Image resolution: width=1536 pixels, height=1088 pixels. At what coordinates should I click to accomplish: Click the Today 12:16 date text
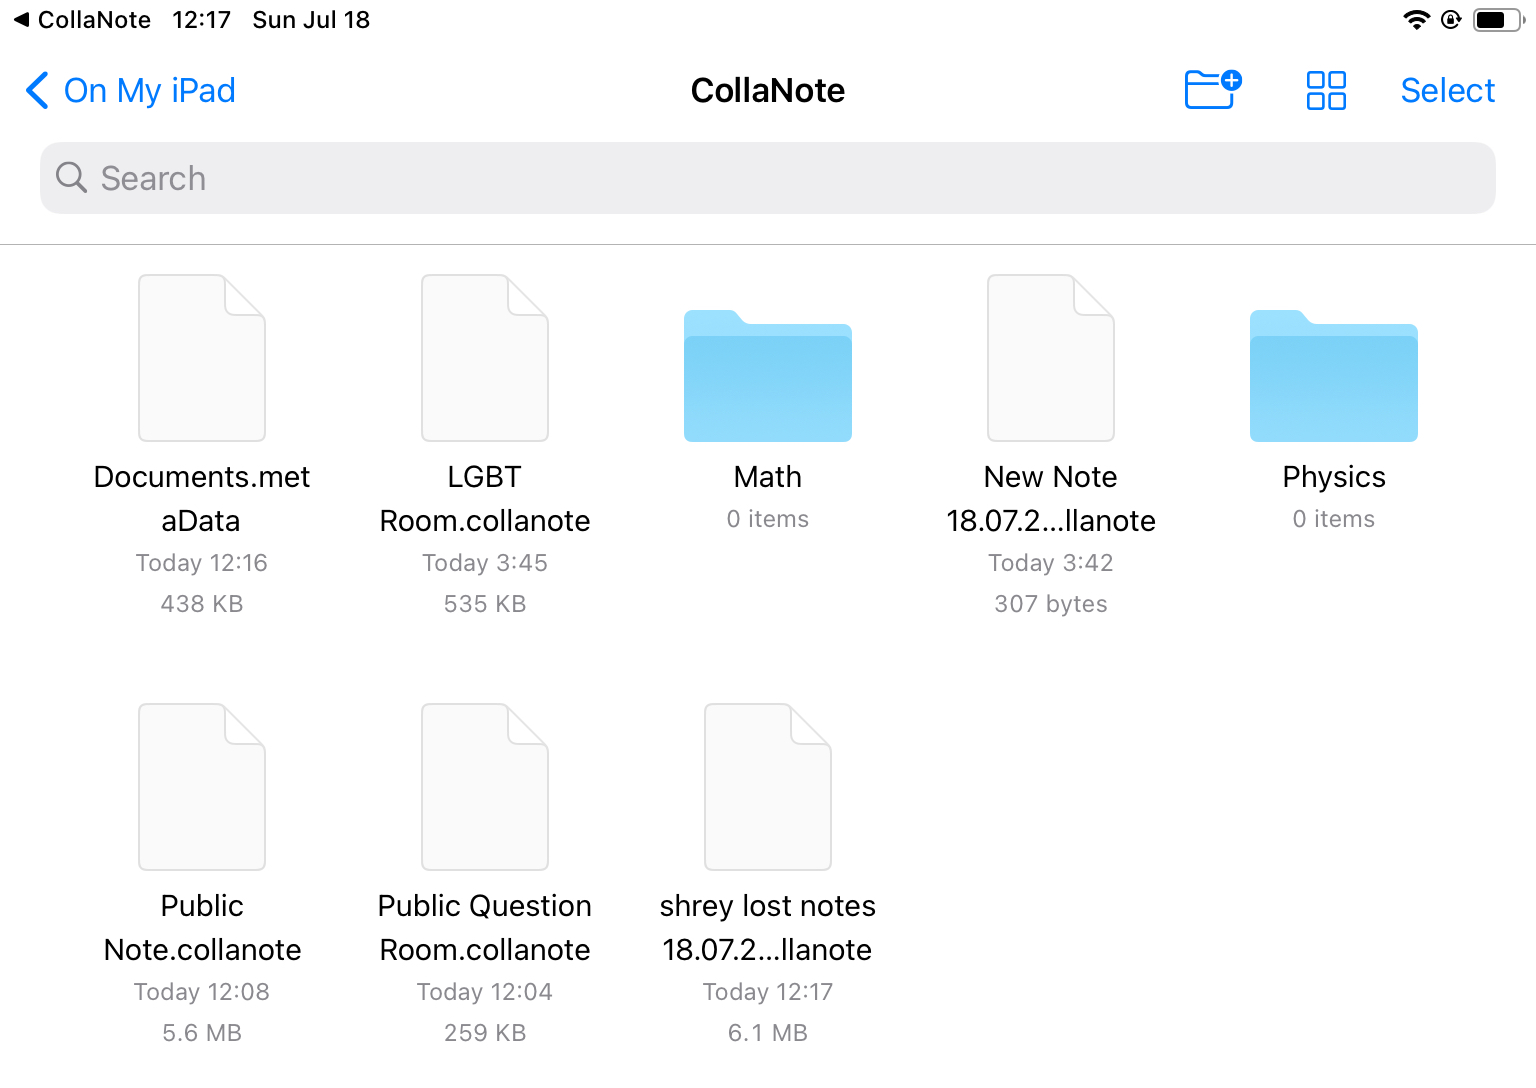coord(202,563)
